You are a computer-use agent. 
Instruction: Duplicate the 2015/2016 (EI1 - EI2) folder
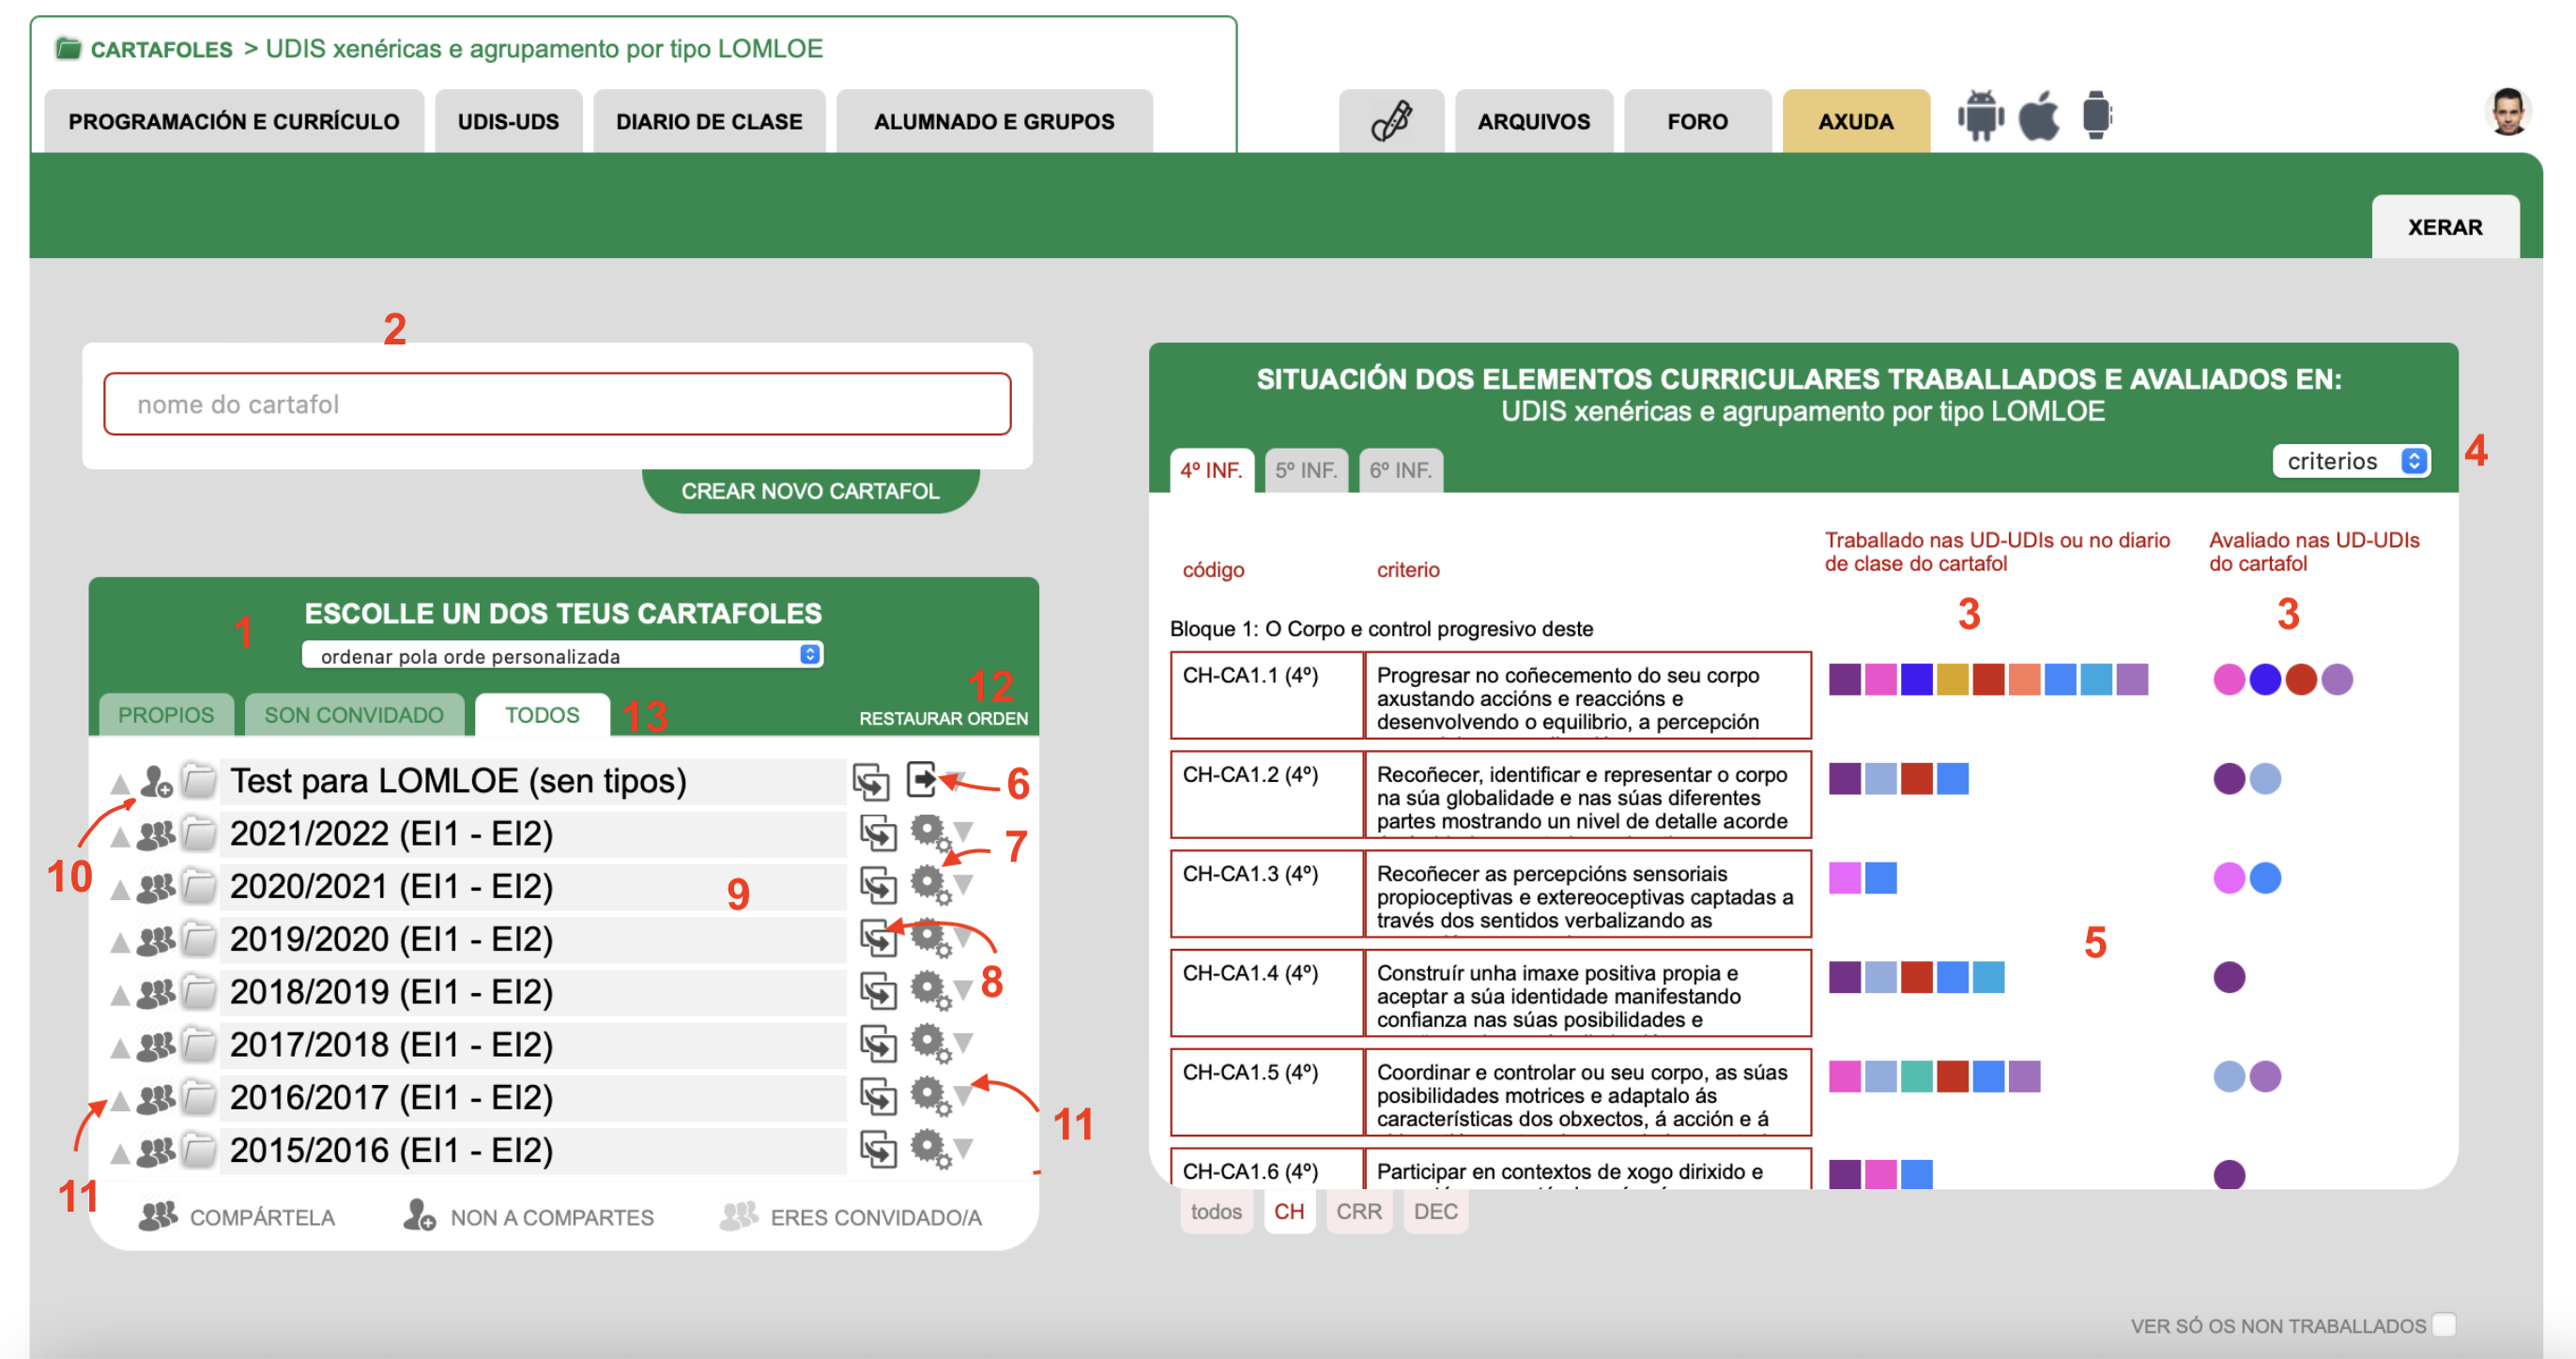pos(878,1149)
